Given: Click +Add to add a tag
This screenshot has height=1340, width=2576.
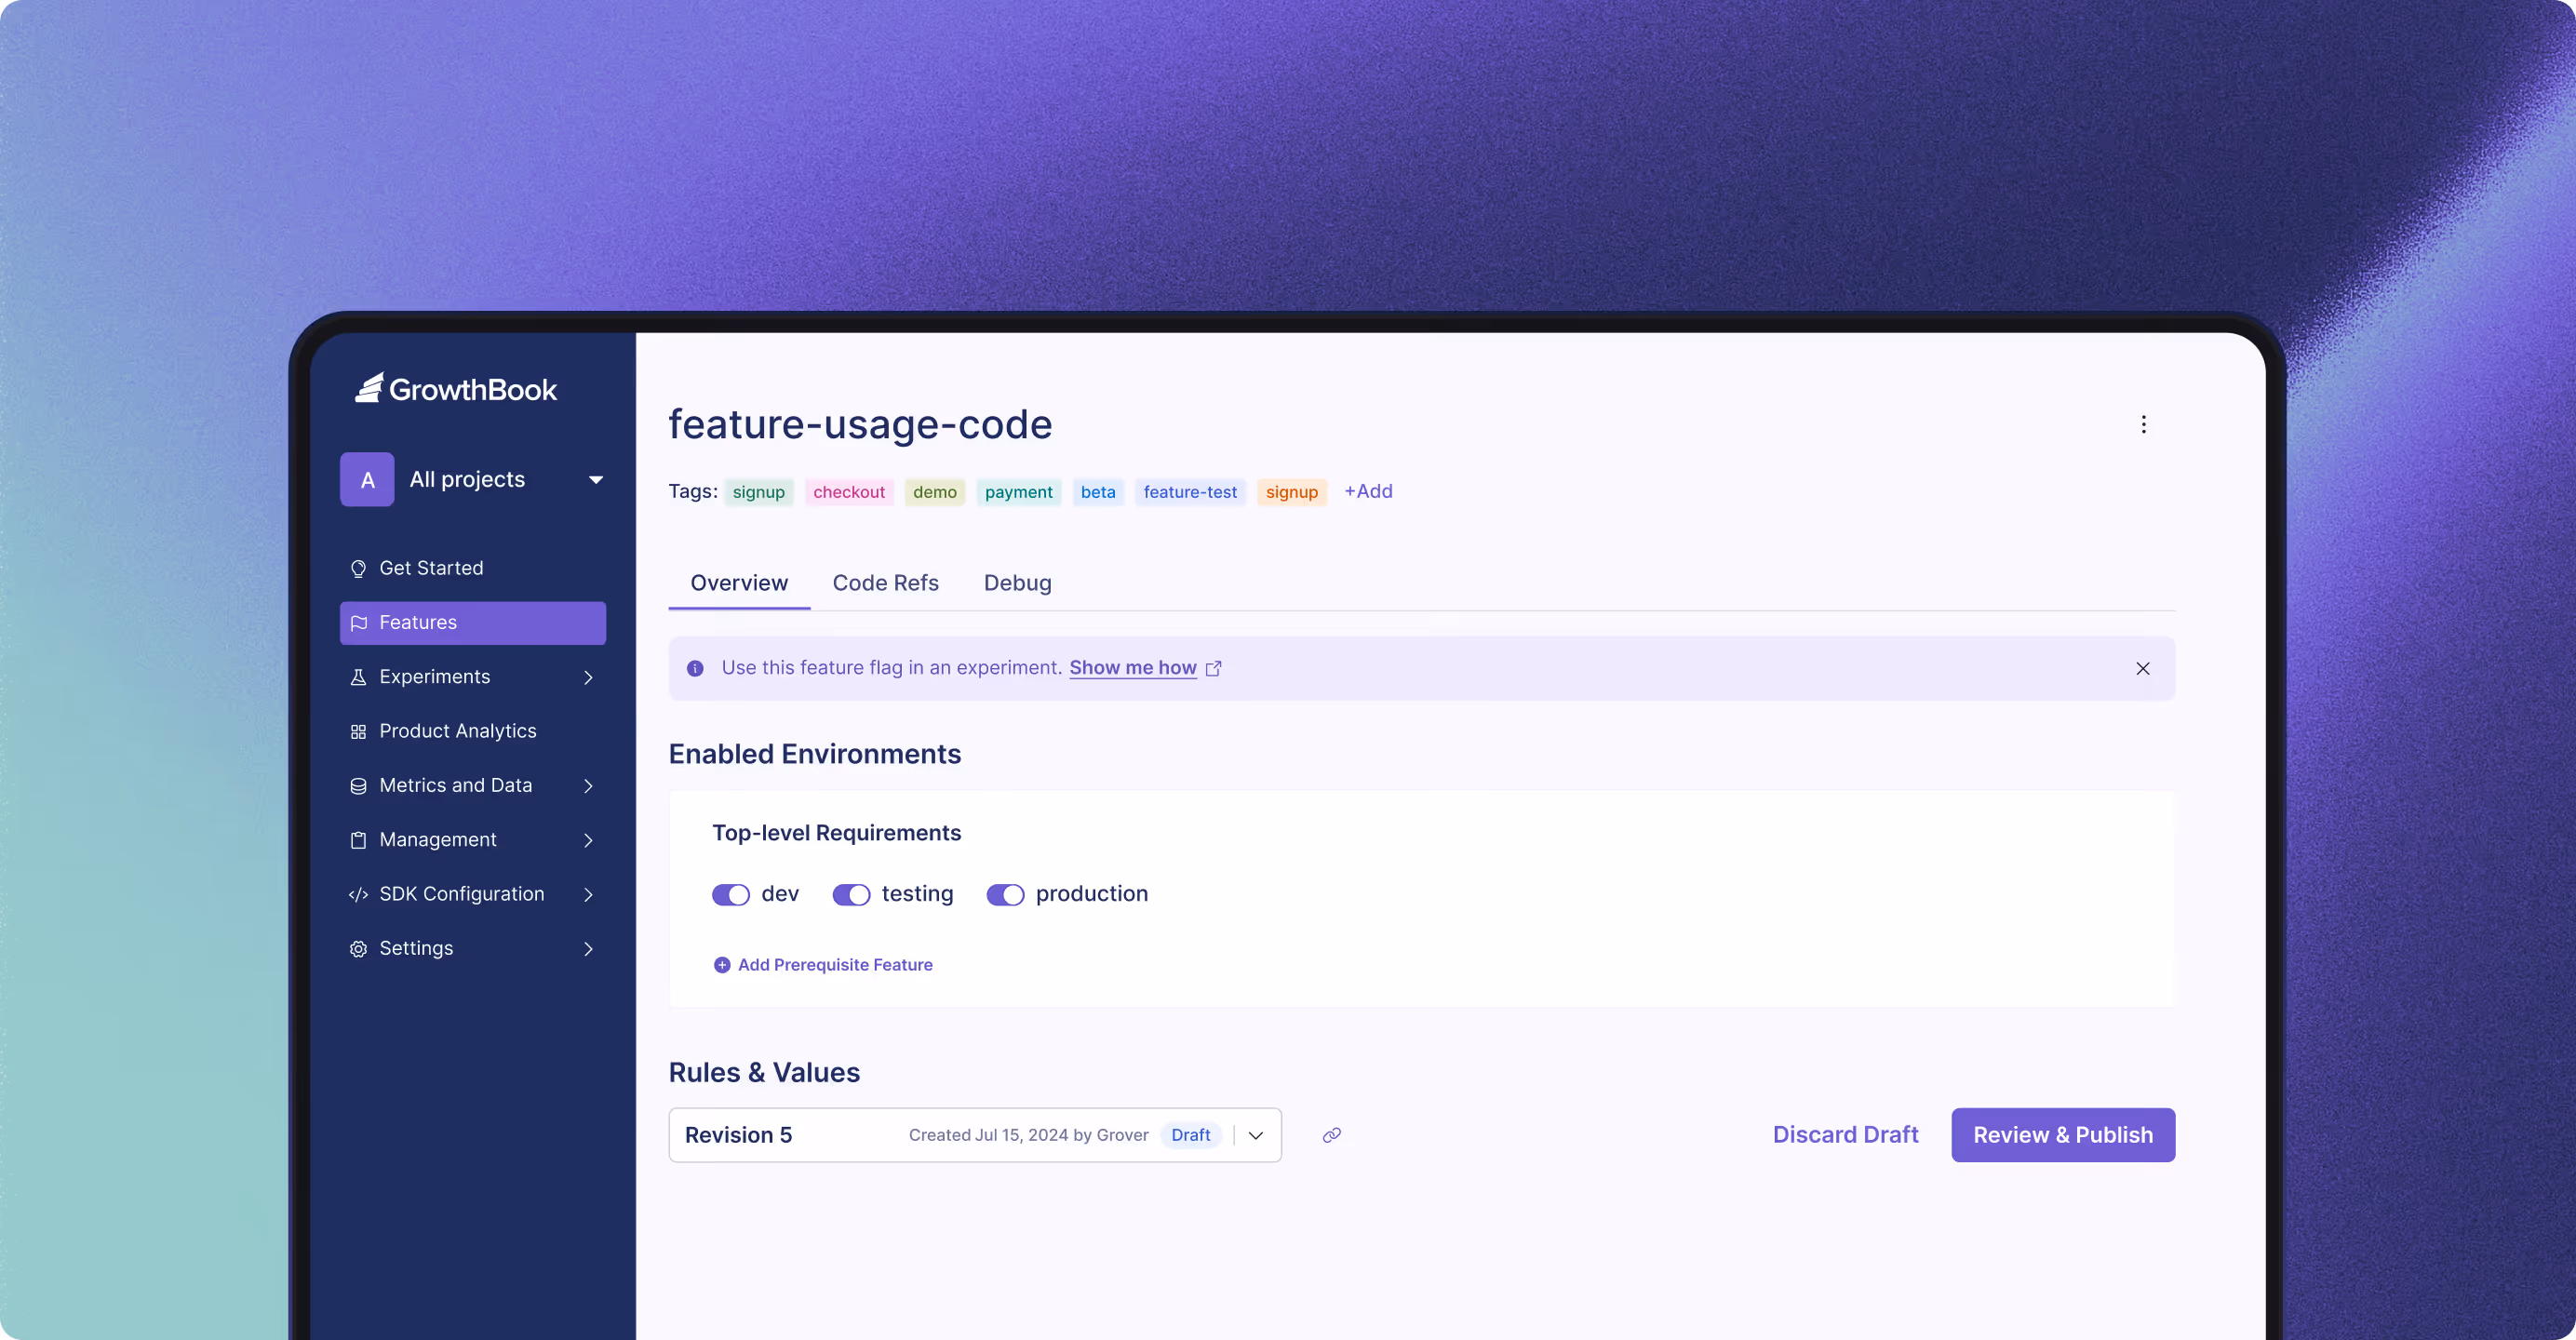Looking at the screenshot, I should [x=1368, y=491].
